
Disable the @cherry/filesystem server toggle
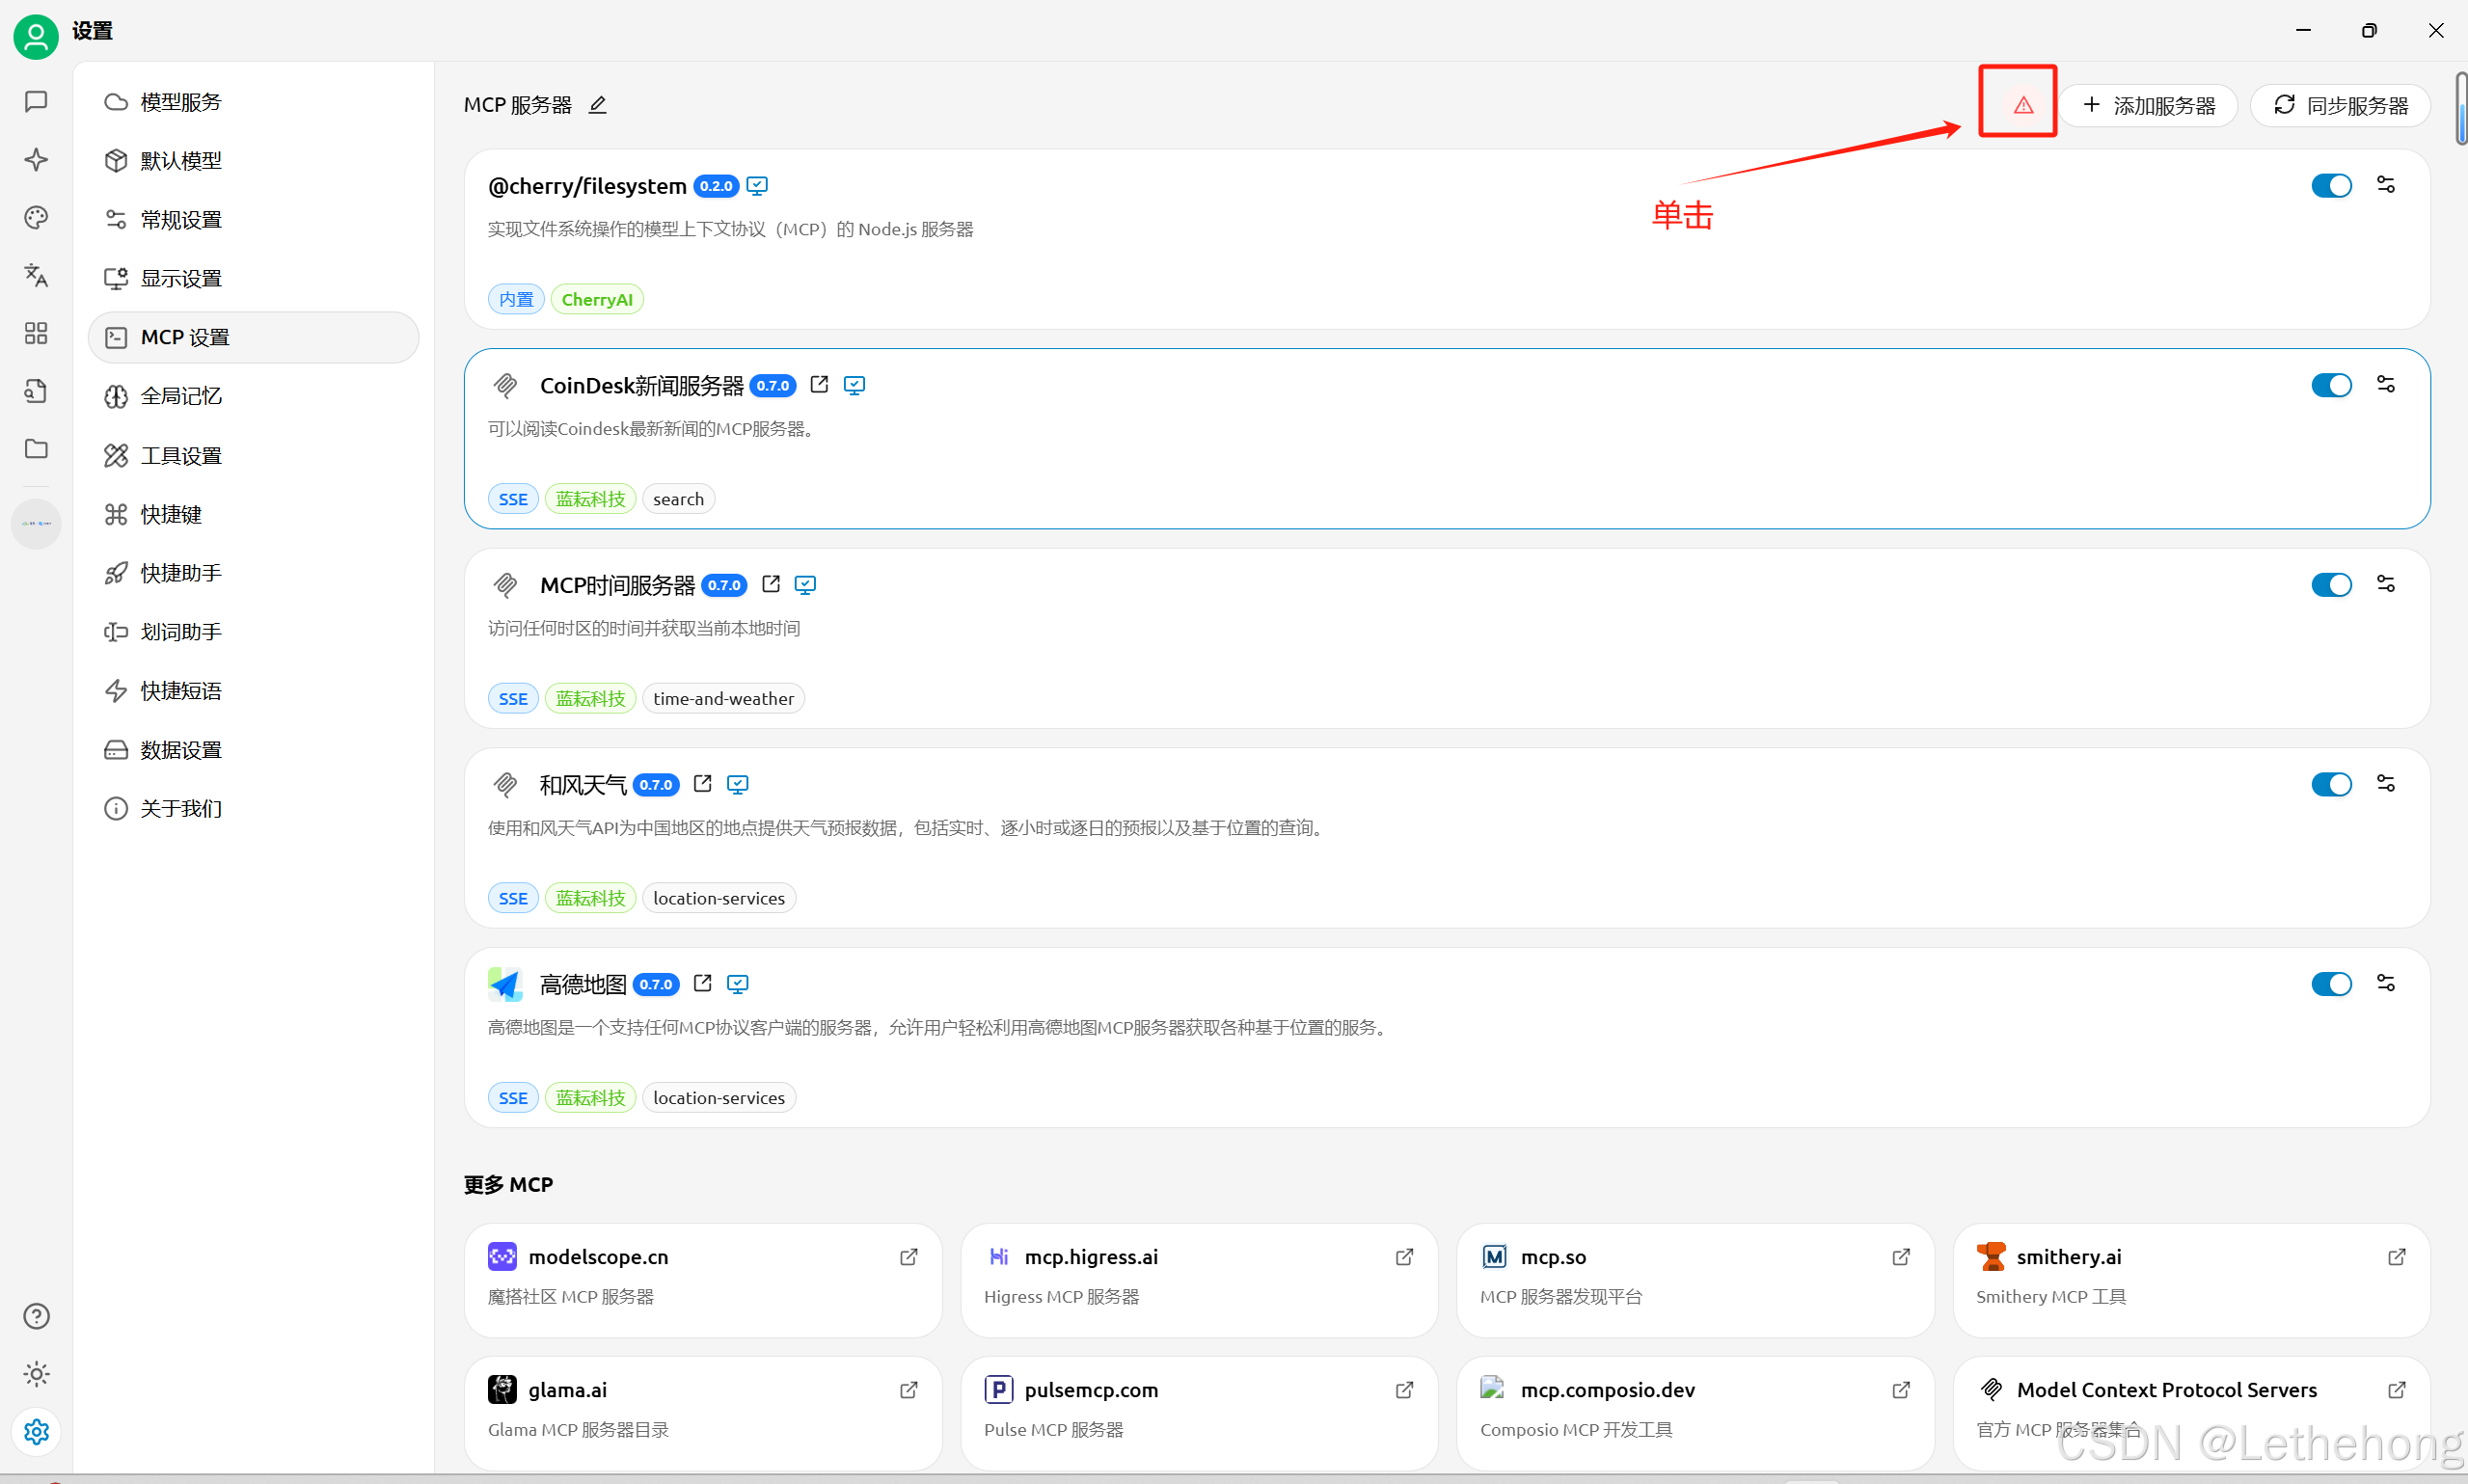tap(2331, 186)
